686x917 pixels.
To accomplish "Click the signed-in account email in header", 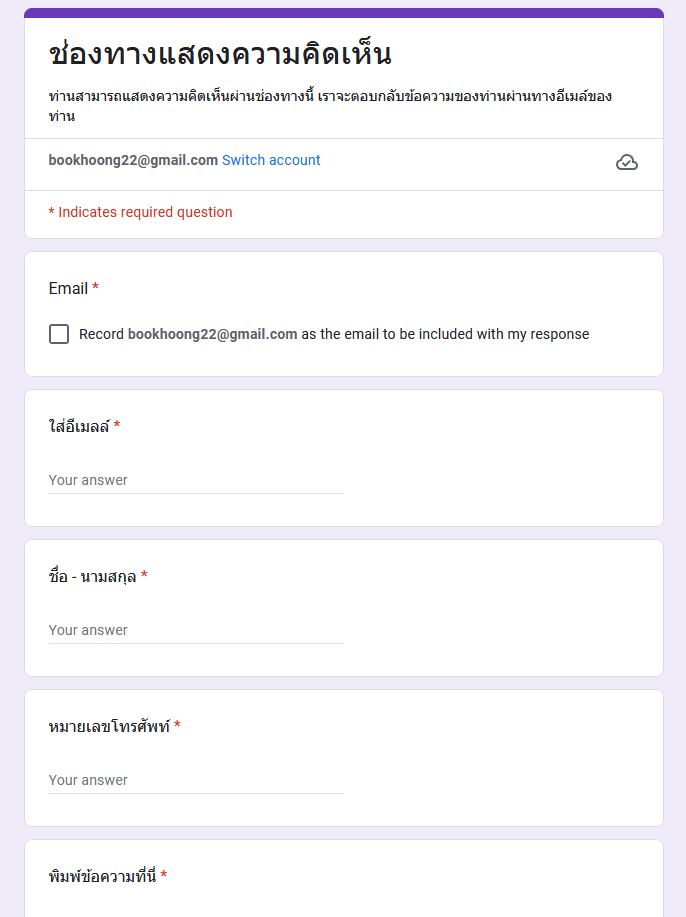I will click(133, 160).
